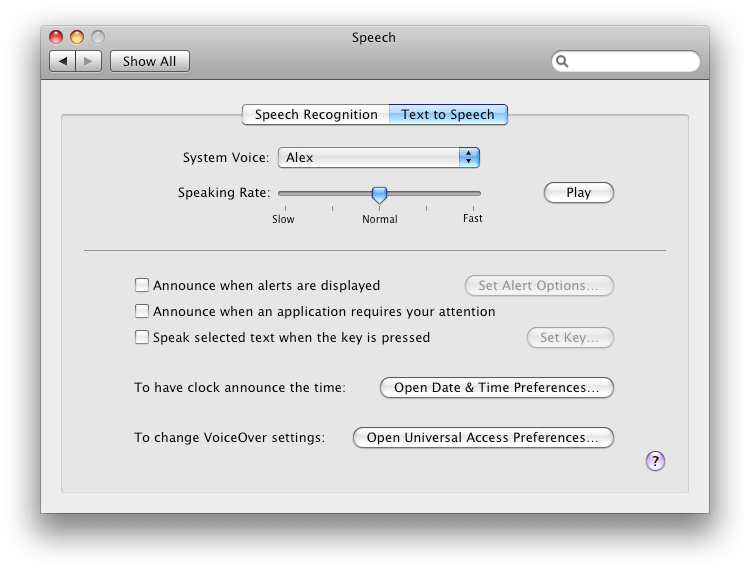This screenshot has width=750, height=569.
Task: Zoom the window using green button
Action: pyautogui.click(x=97, y=38)
